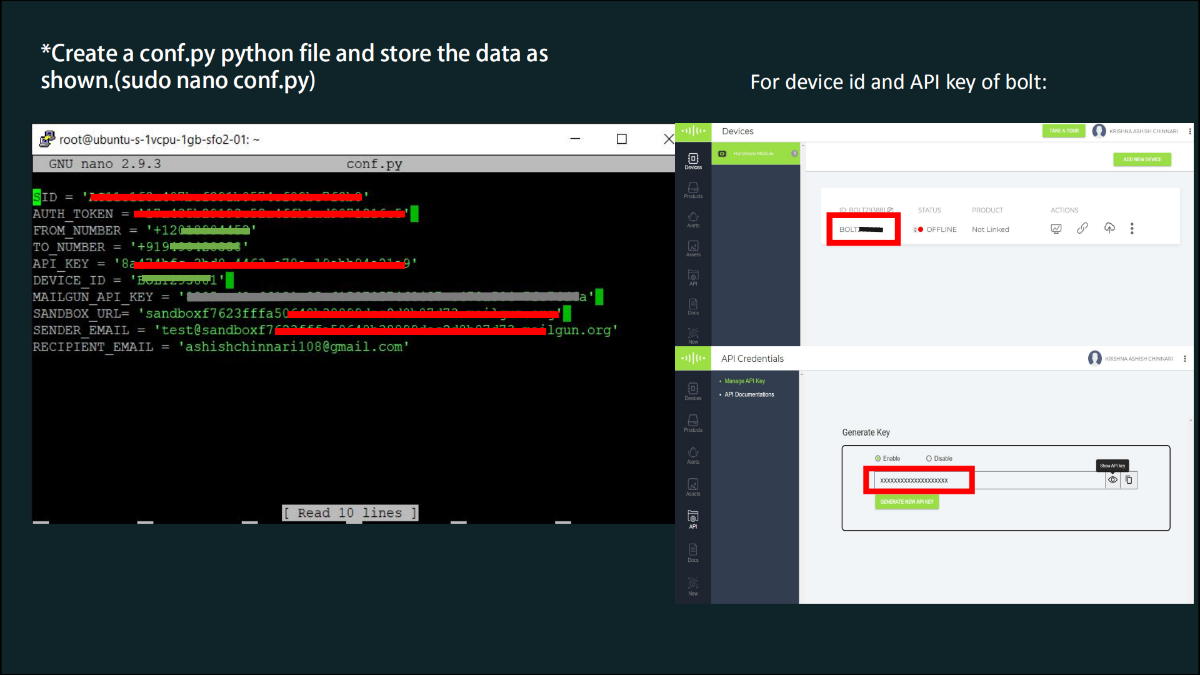The width and height of the screenshot is (1200, 675).
Task: Open API in the Devices page sidebar
Action: tap(693, 278)
